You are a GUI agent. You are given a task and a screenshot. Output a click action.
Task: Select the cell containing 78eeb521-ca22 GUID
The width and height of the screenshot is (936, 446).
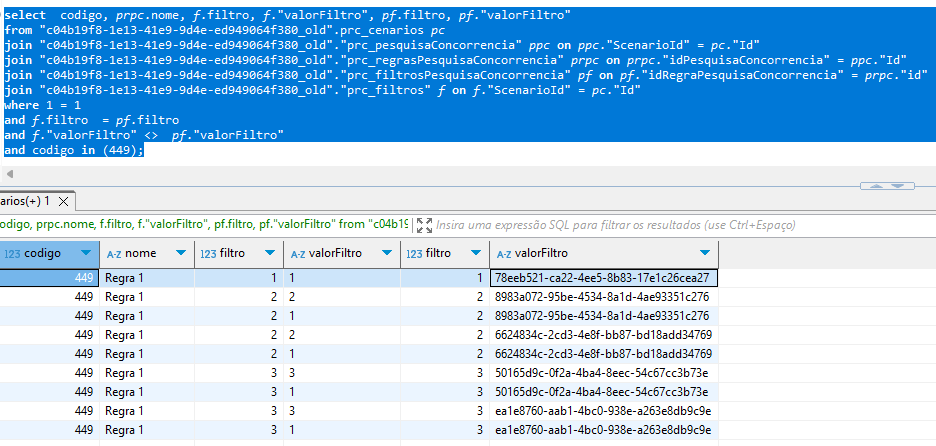pos(602,278)
